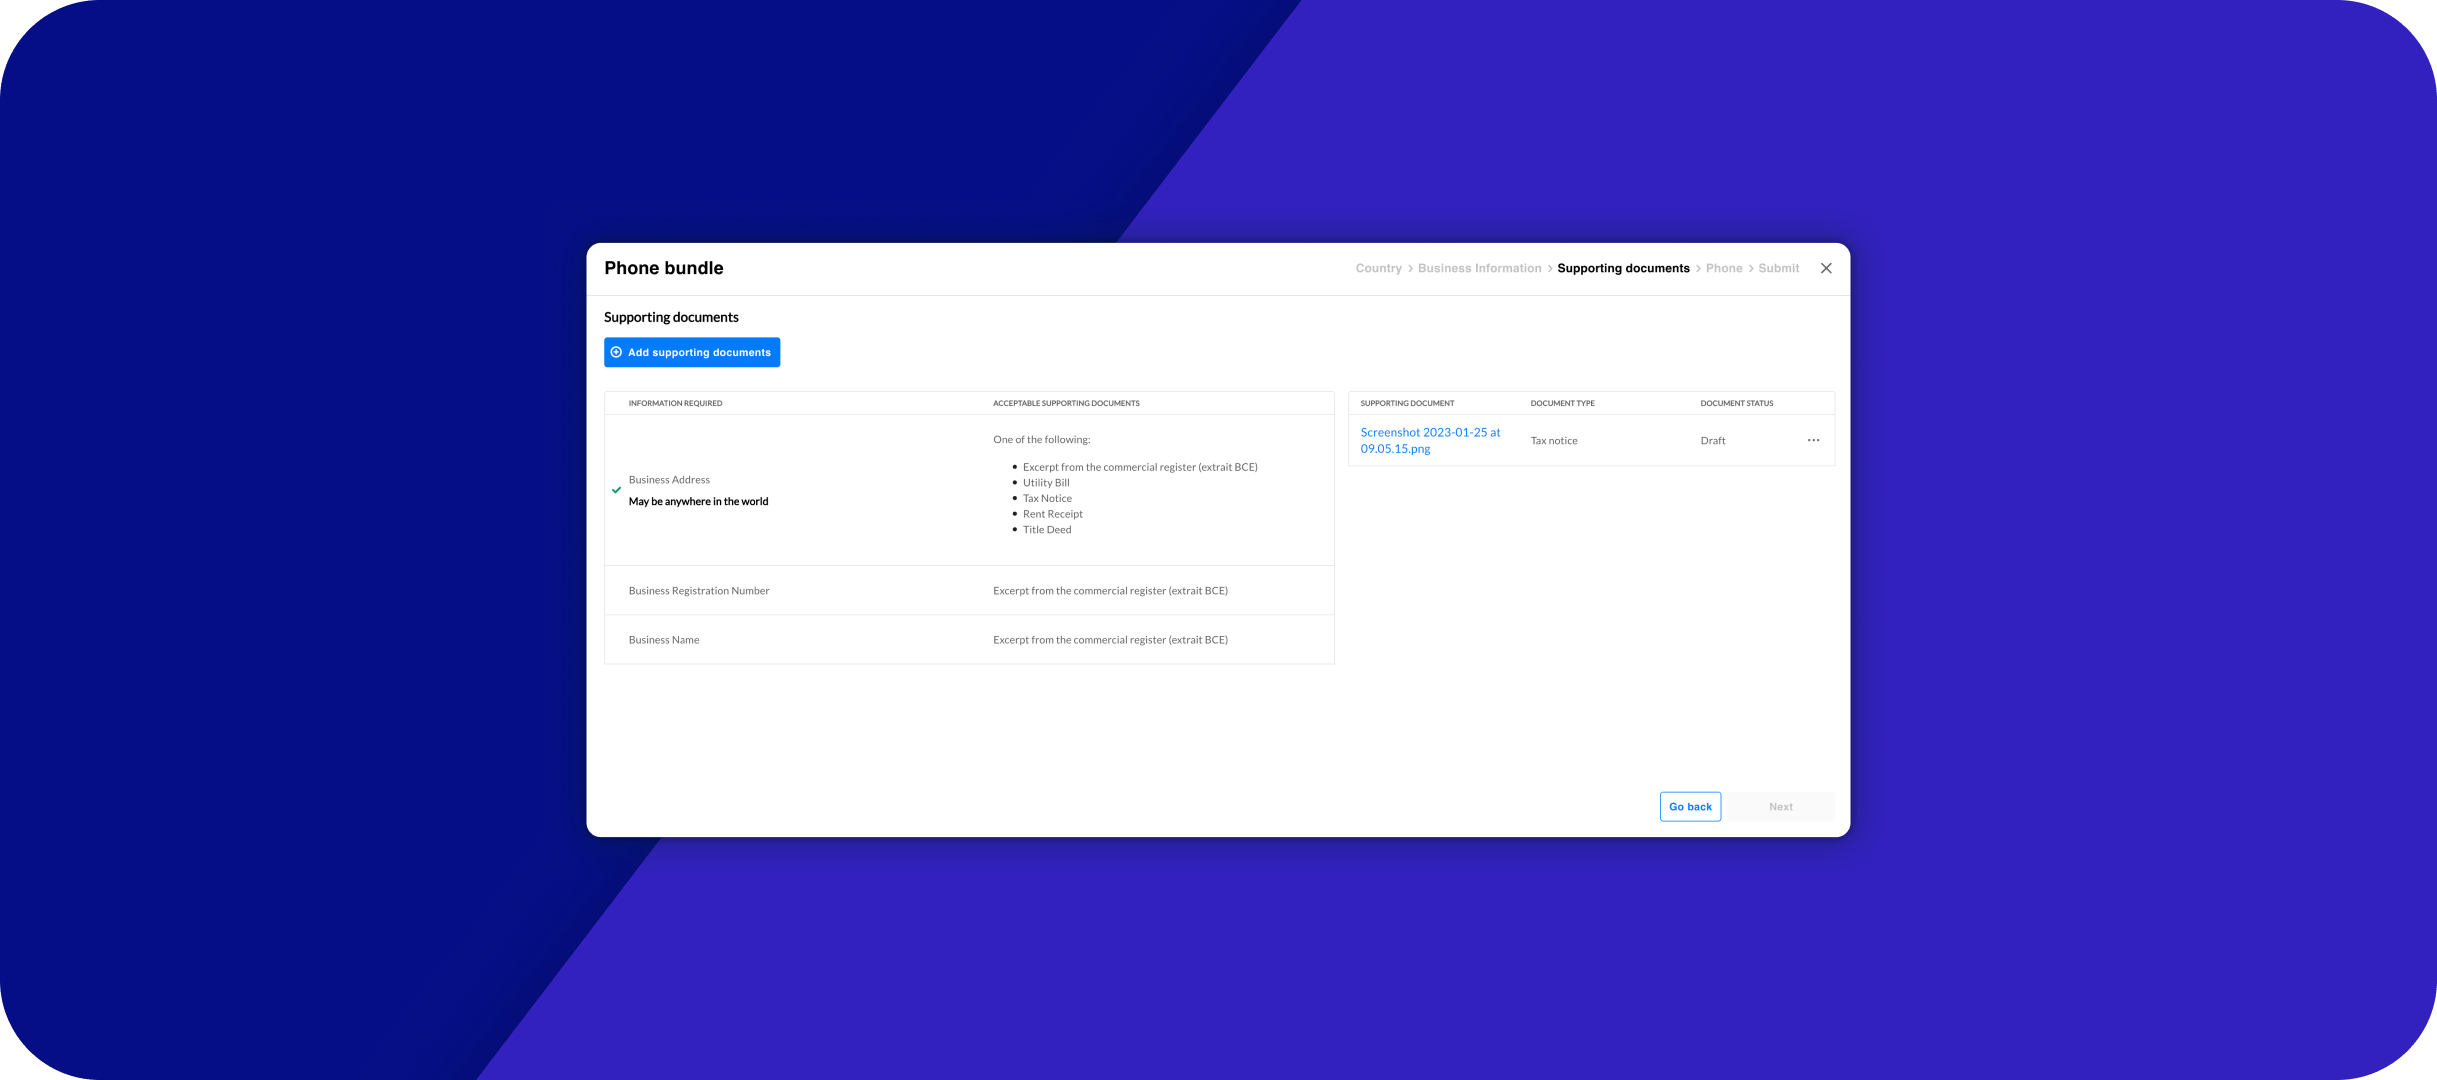Click the Supporting Document column header

[x=1406, y=403]
